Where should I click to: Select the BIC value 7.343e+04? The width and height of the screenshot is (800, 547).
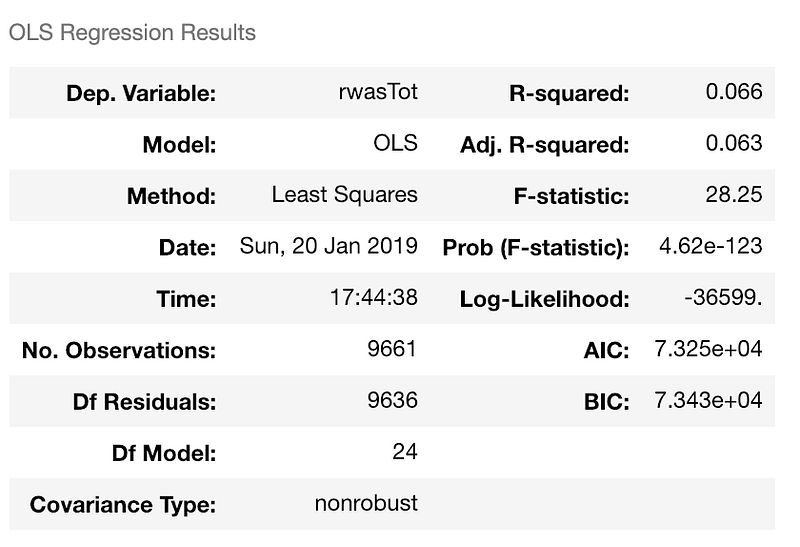click(708, 401)
